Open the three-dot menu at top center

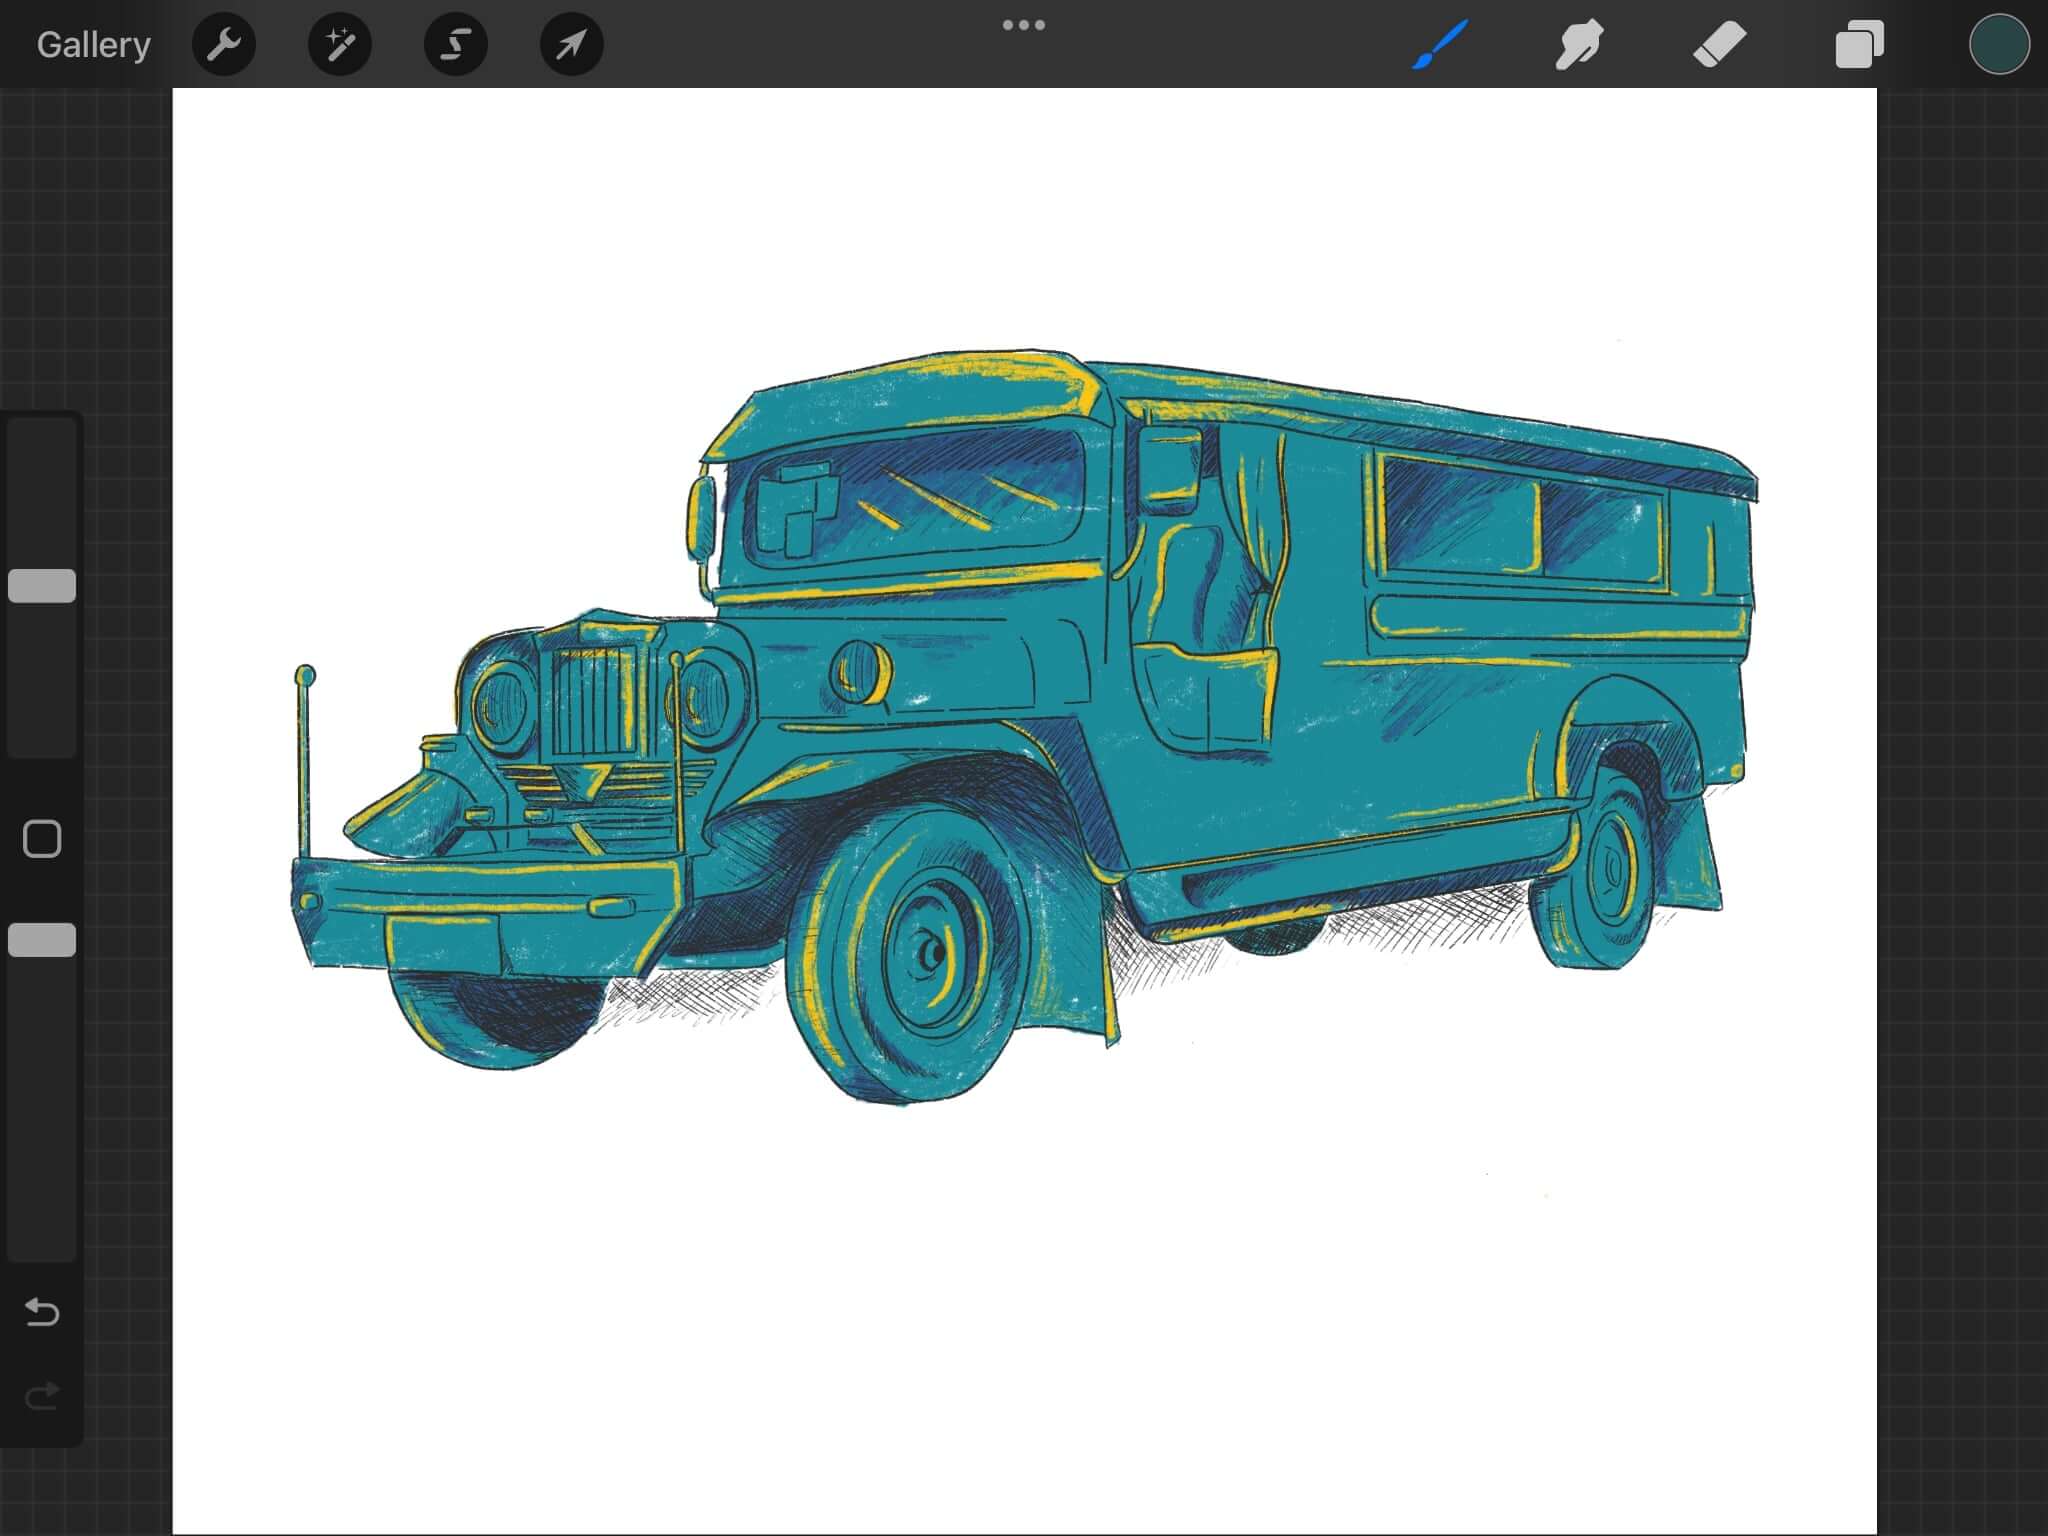(1024, 25)
